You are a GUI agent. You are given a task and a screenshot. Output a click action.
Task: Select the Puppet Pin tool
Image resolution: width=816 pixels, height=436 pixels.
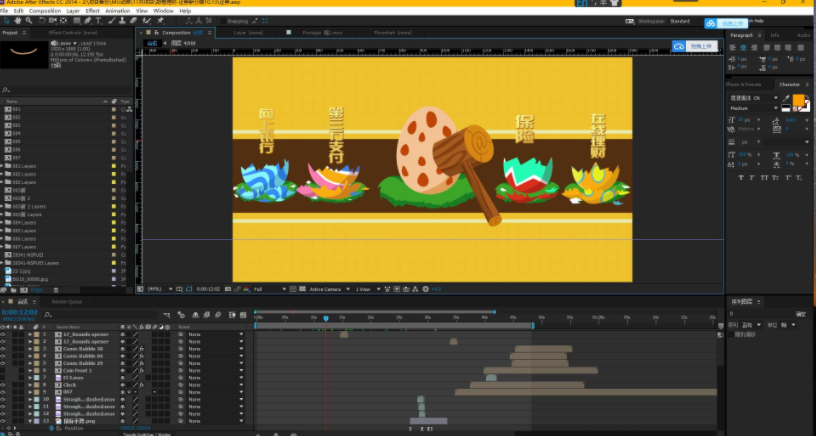pyautogui.click(x=160, y=21)
